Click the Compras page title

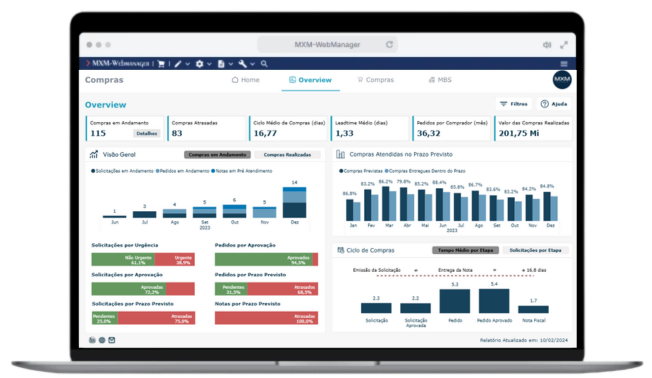click(104, 80)
